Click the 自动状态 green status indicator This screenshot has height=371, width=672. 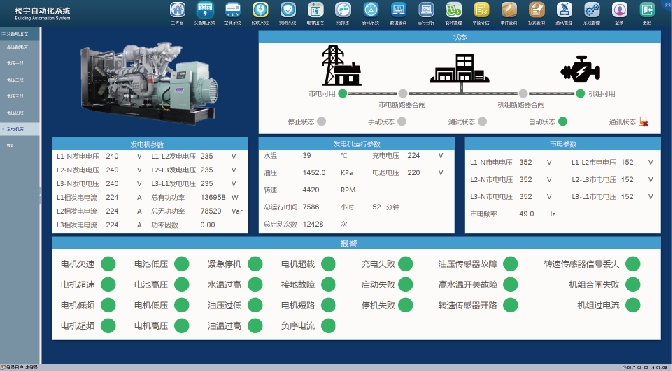[x=563, y=122]
